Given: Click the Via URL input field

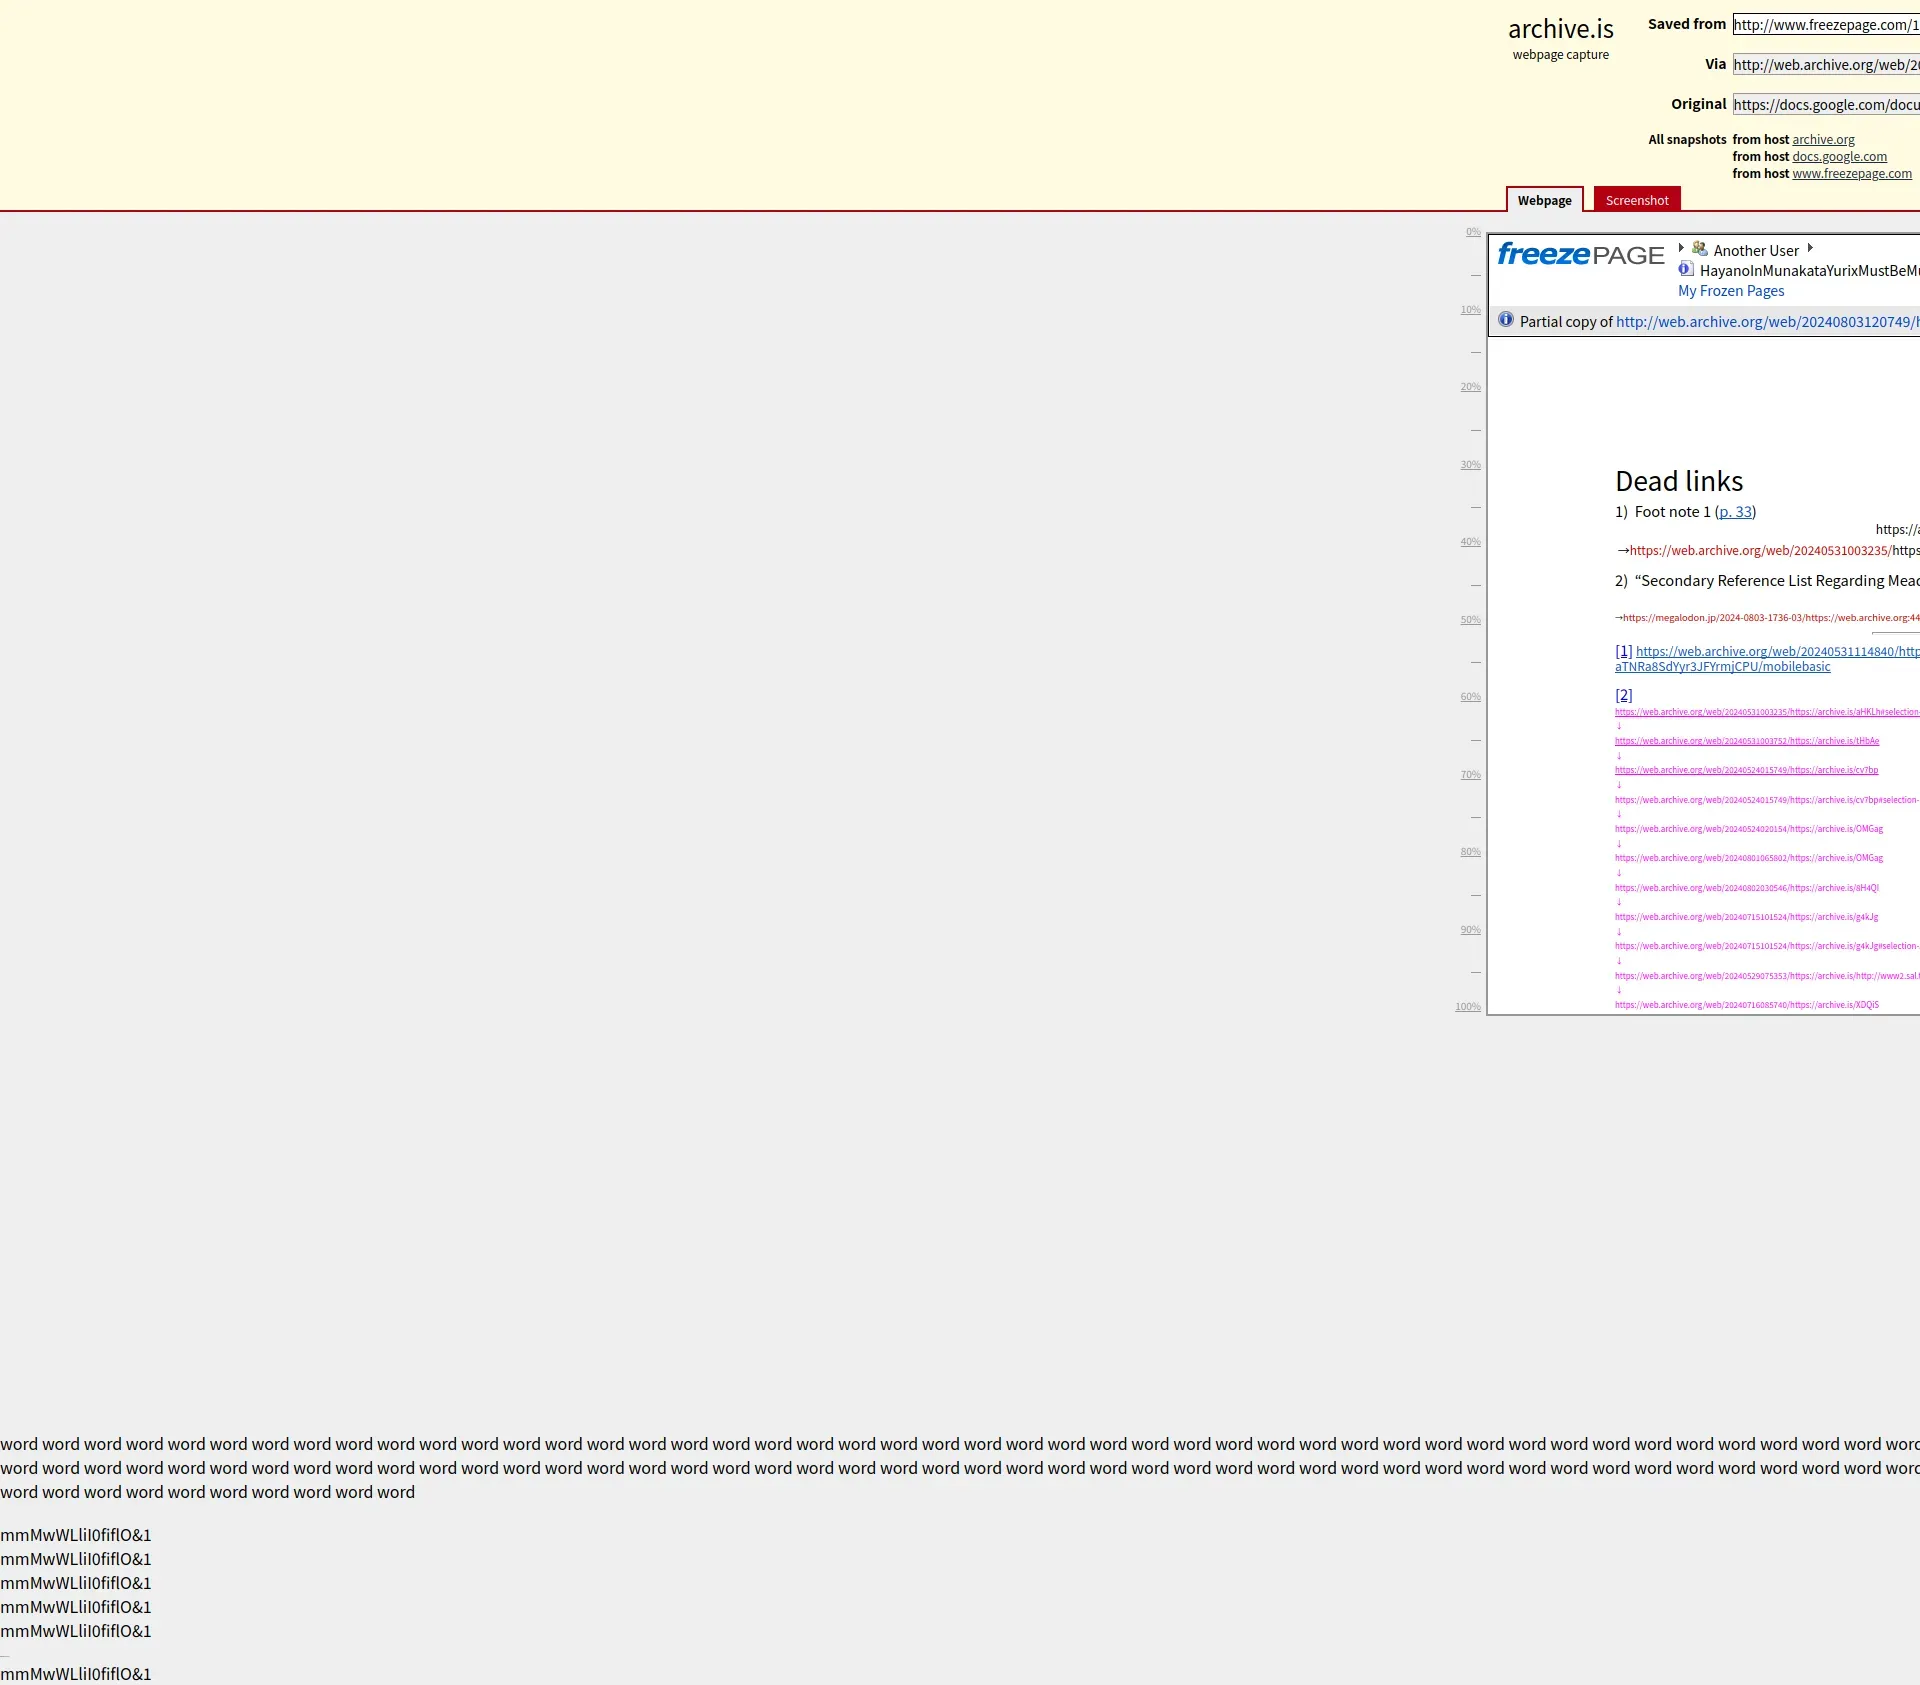Looking at the screenshot, I should tap(1825, 65).
